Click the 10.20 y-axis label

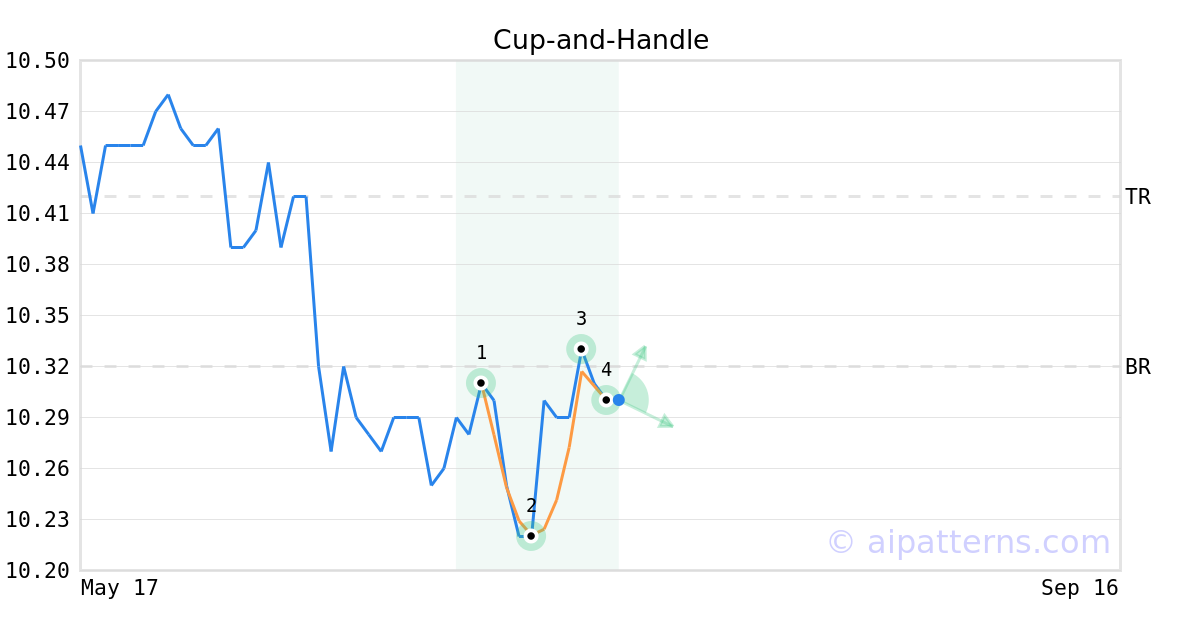click(38, 571)
